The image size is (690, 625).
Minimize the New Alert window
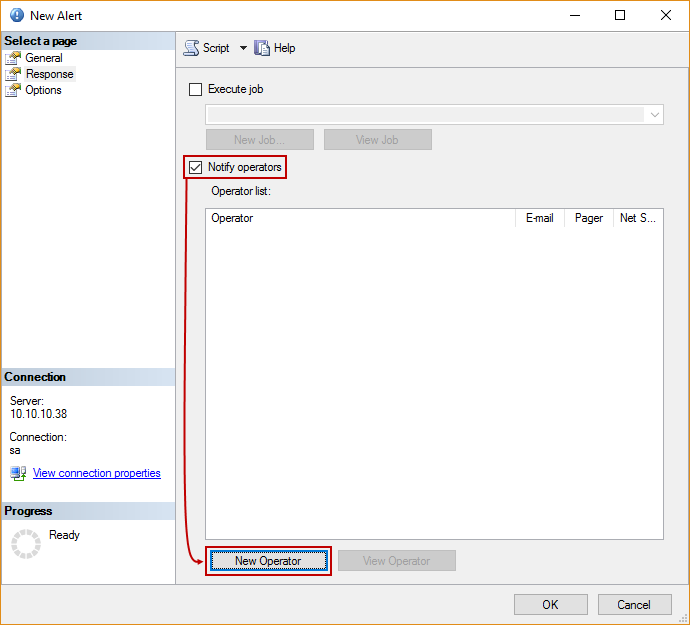point(575,15)
